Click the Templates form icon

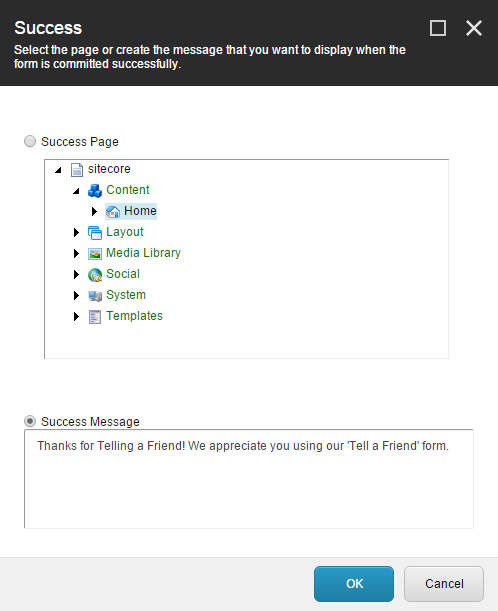click(x=95, y=317)
